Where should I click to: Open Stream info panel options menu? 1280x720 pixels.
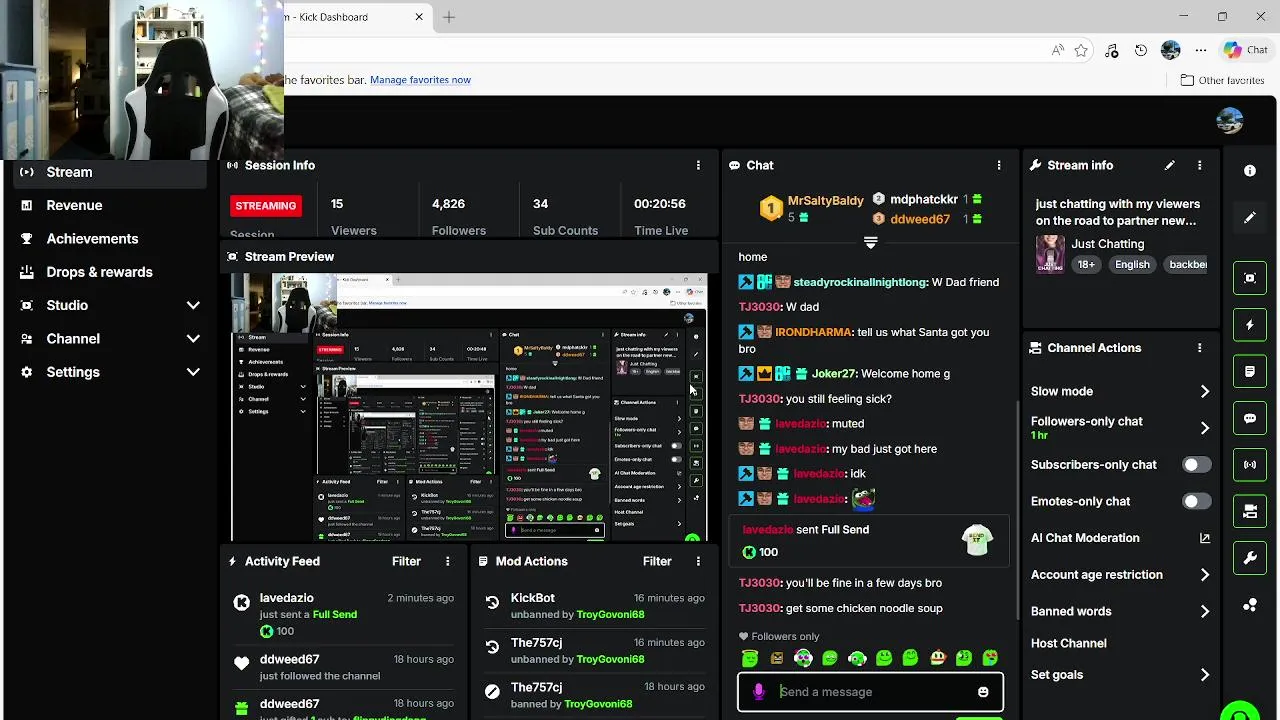(x=1199, y=165)
